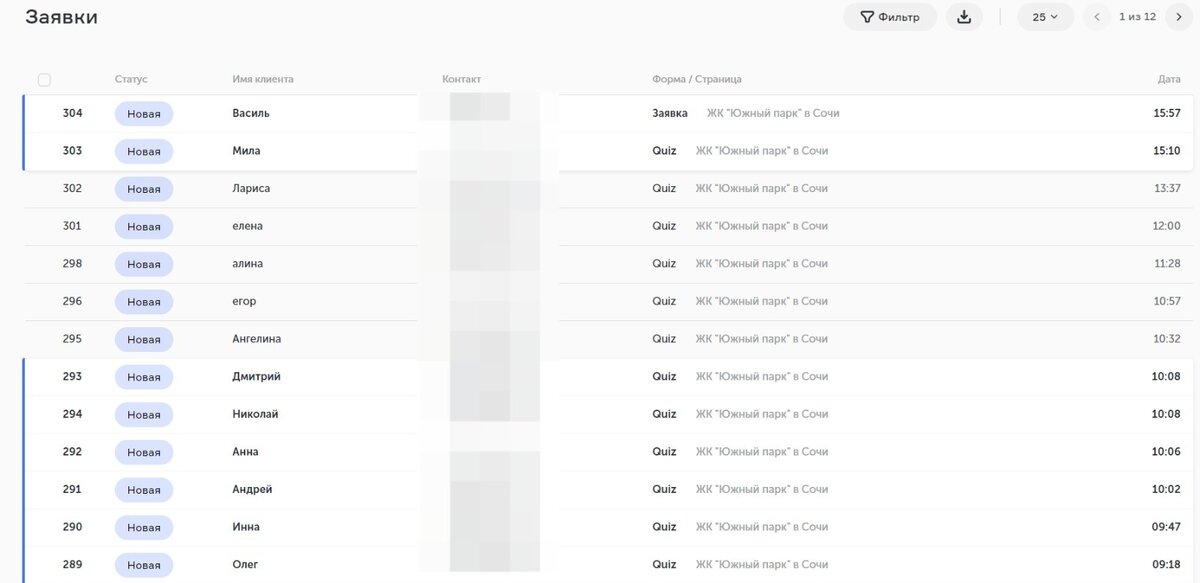Click Новая status badge for Лариса

[144, 189]
